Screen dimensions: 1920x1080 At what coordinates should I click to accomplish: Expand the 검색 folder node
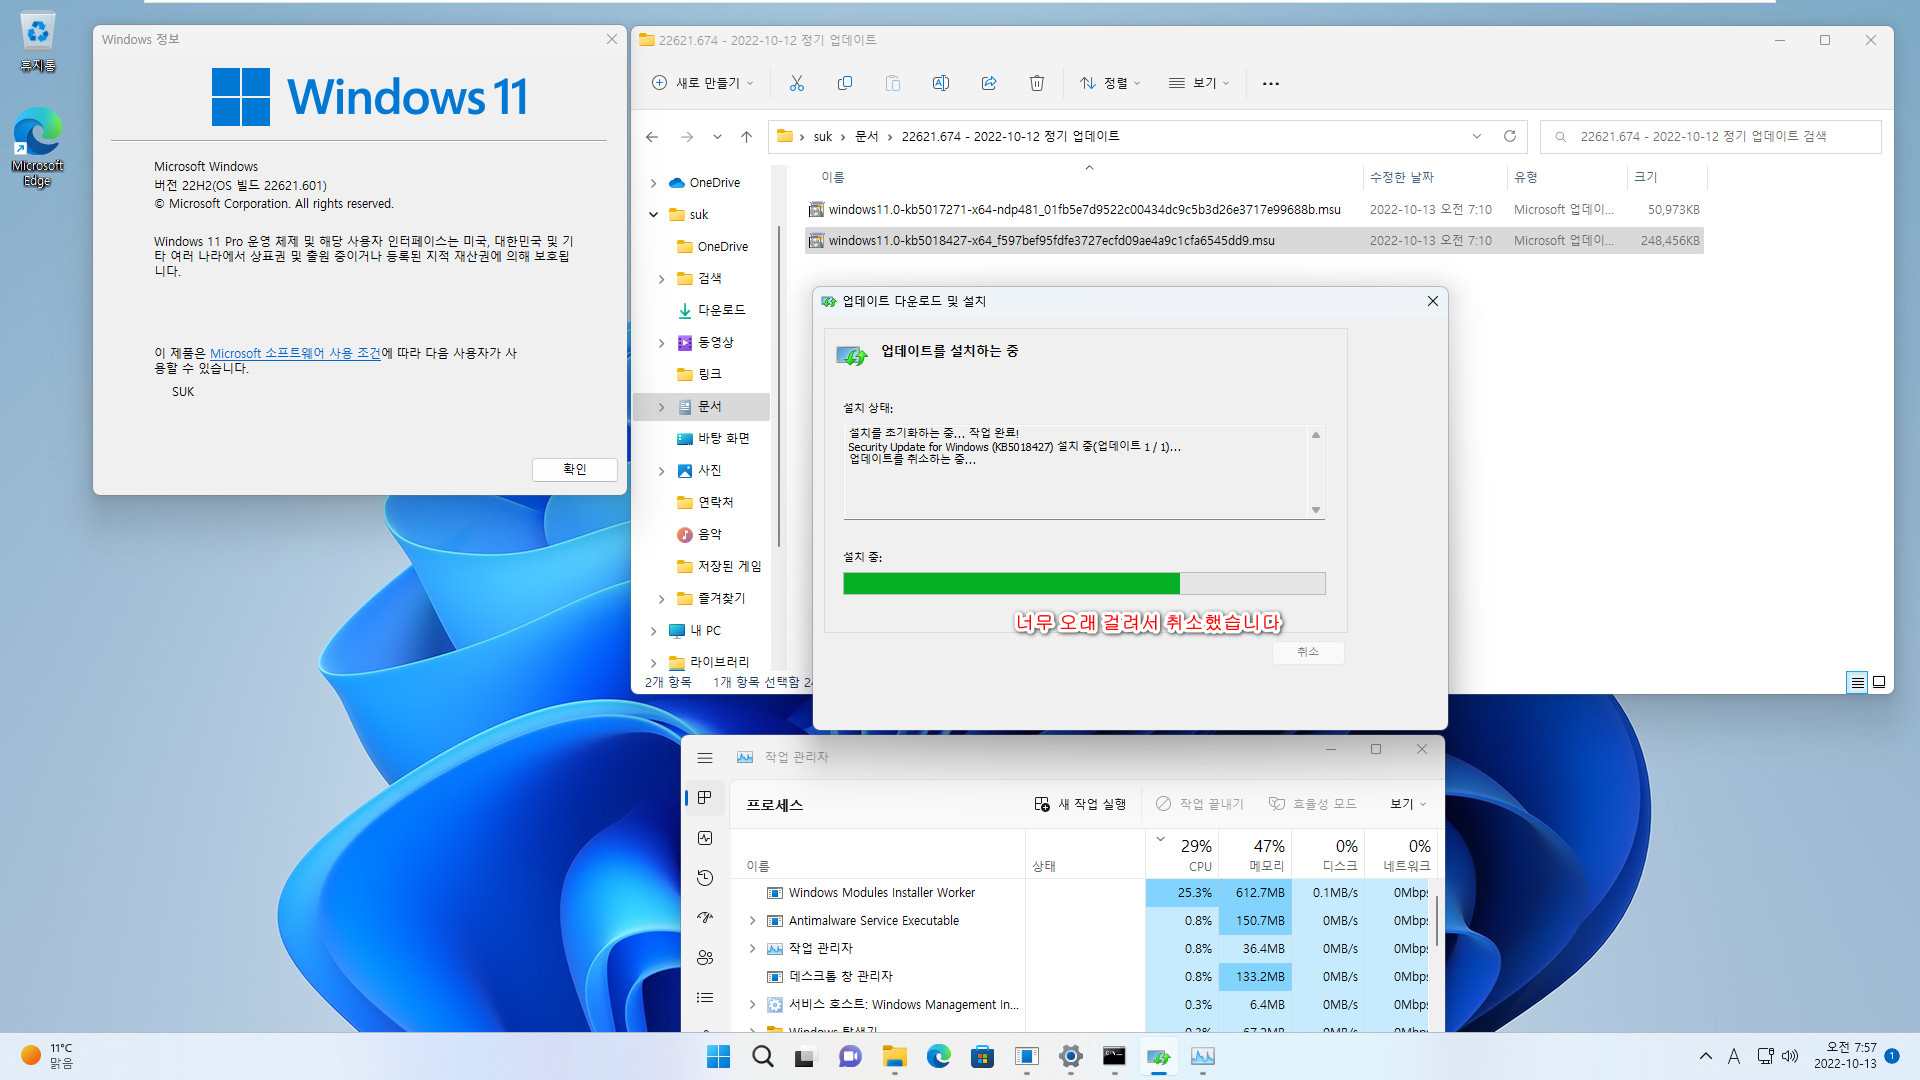tap(661, 279)
